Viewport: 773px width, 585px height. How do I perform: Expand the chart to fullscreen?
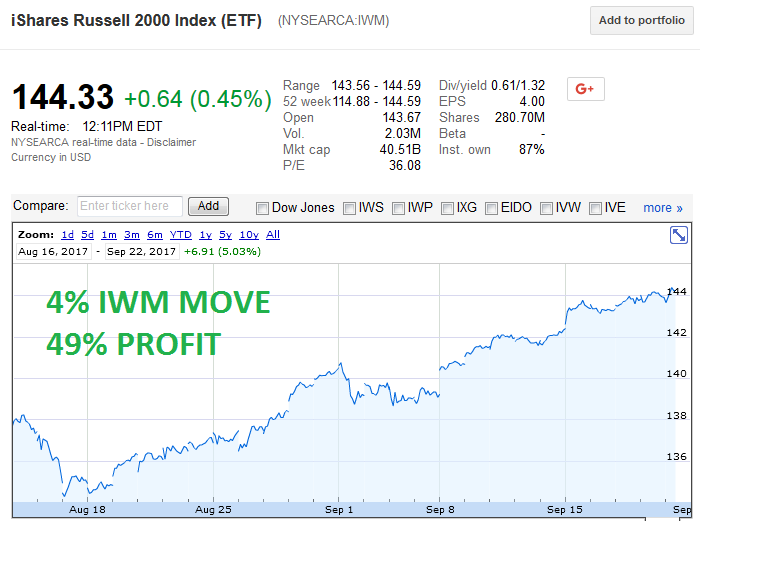(678, 235)
